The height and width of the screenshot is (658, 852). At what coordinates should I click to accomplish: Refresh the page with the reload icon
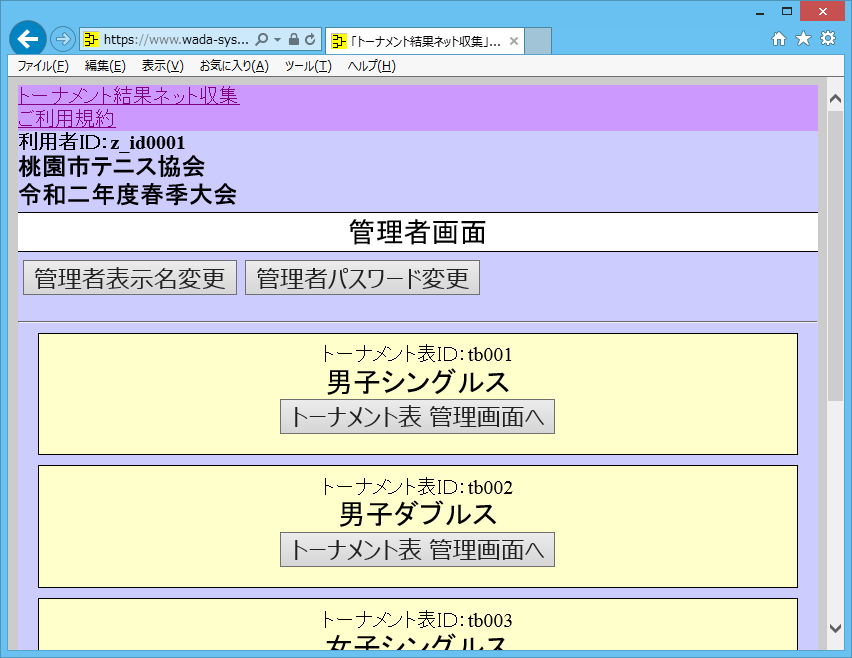click(x=310, y=40)
